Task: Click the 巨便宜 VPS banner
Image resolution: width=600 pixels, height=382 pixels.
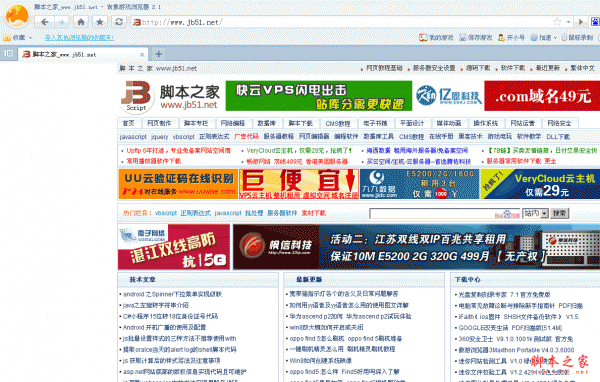Action: [299, 184]
